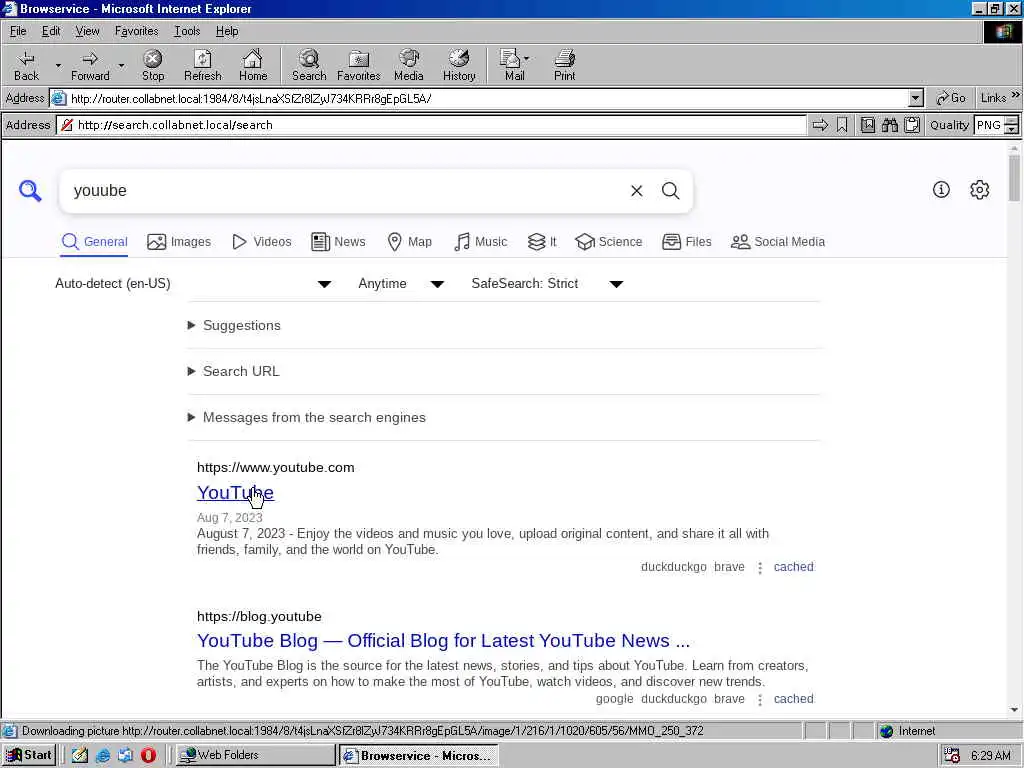Click the Back button history dropdown arrow
Viewport: 1024px width, 768px height.
tap(58, 65)
